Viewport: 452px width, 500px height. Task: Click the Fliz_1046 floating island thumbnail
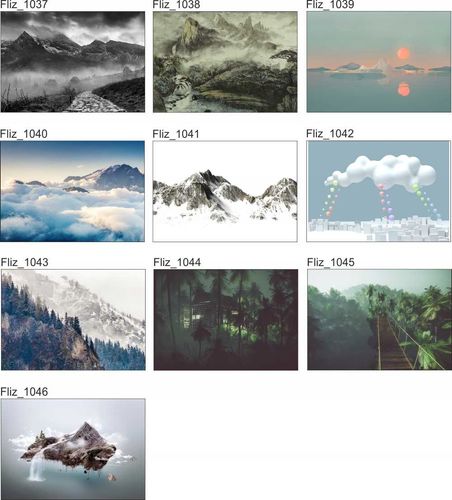coord(73,449)
